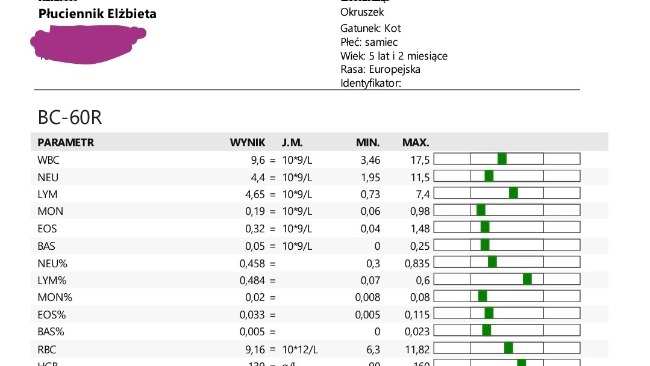This screenshot has height=366, width=650.
Task: Click the magenta redaction scribble
Action: [x=88, y=44]
